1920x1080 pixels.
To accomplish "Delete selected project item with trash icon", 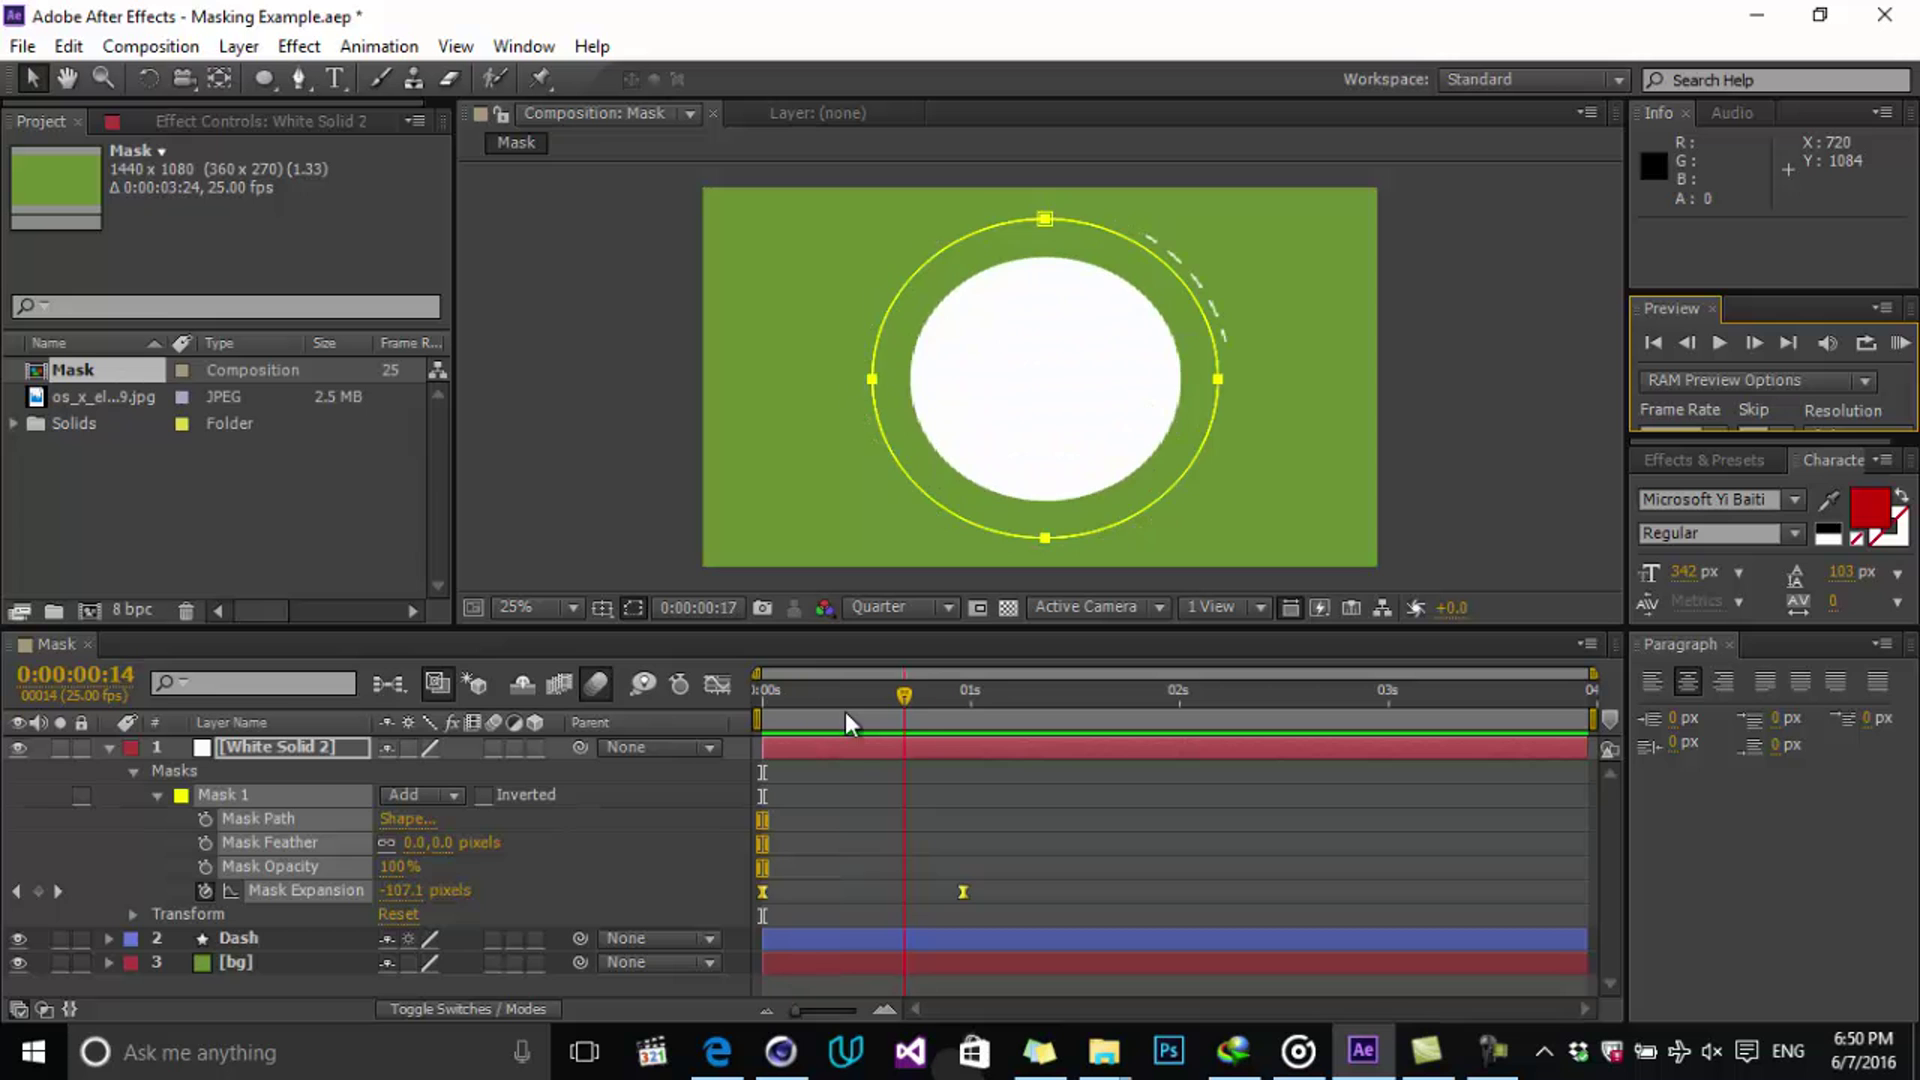I will tap(186, 610).
